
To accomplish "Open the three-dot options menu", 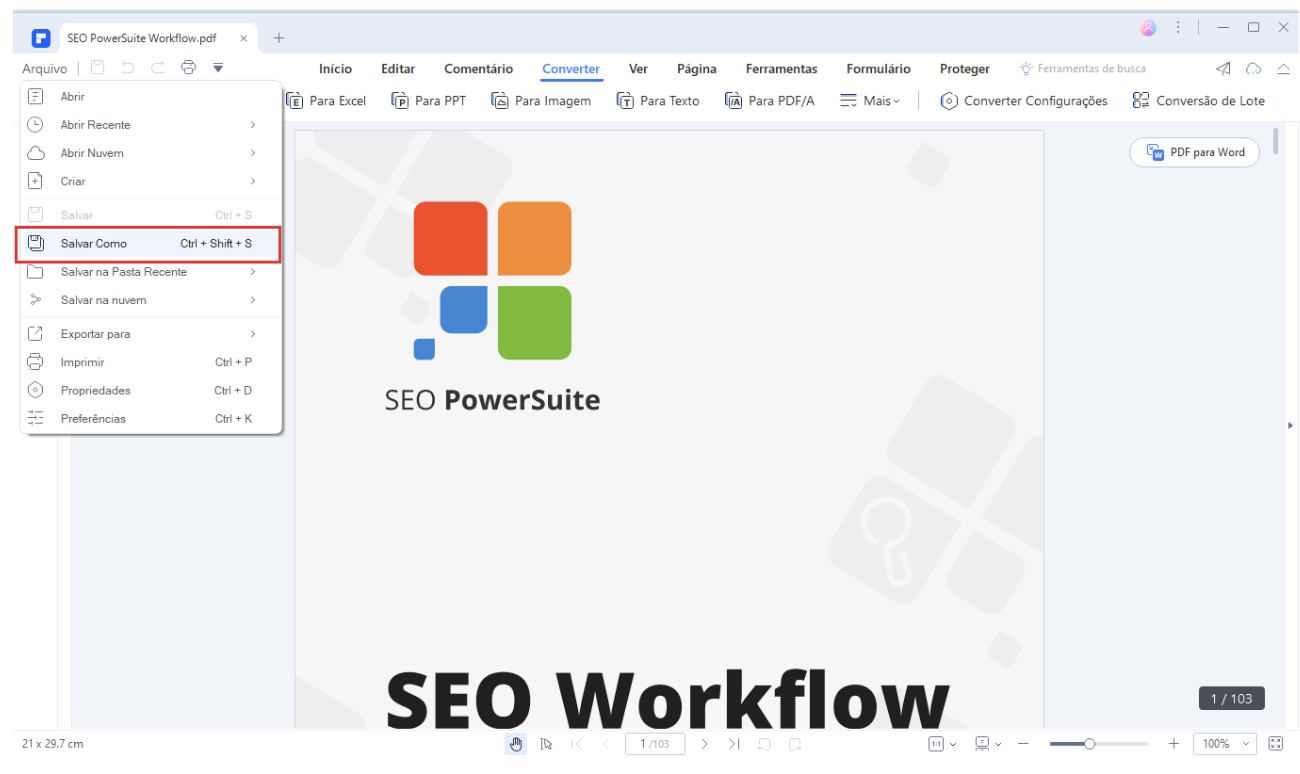I will click(1178, 28).
